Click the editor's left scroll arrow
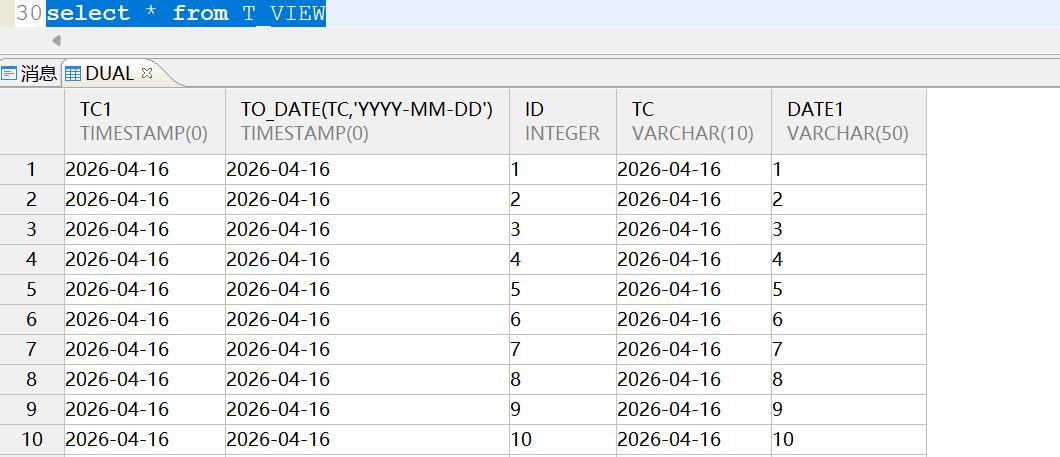 56,41
